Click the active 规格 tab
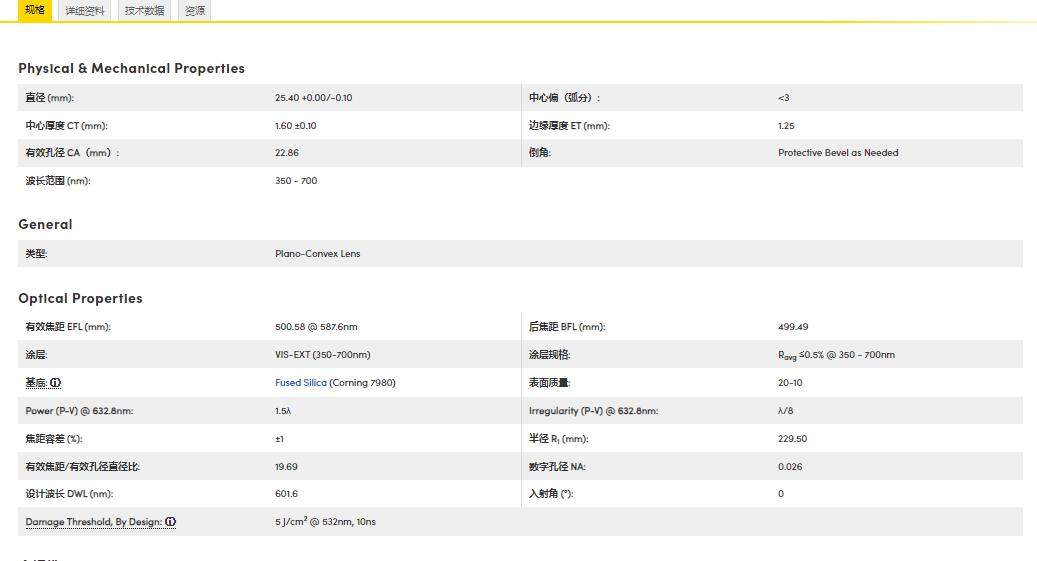The image size is (1037, 561). pyautogui.click(x=35, y=10)
